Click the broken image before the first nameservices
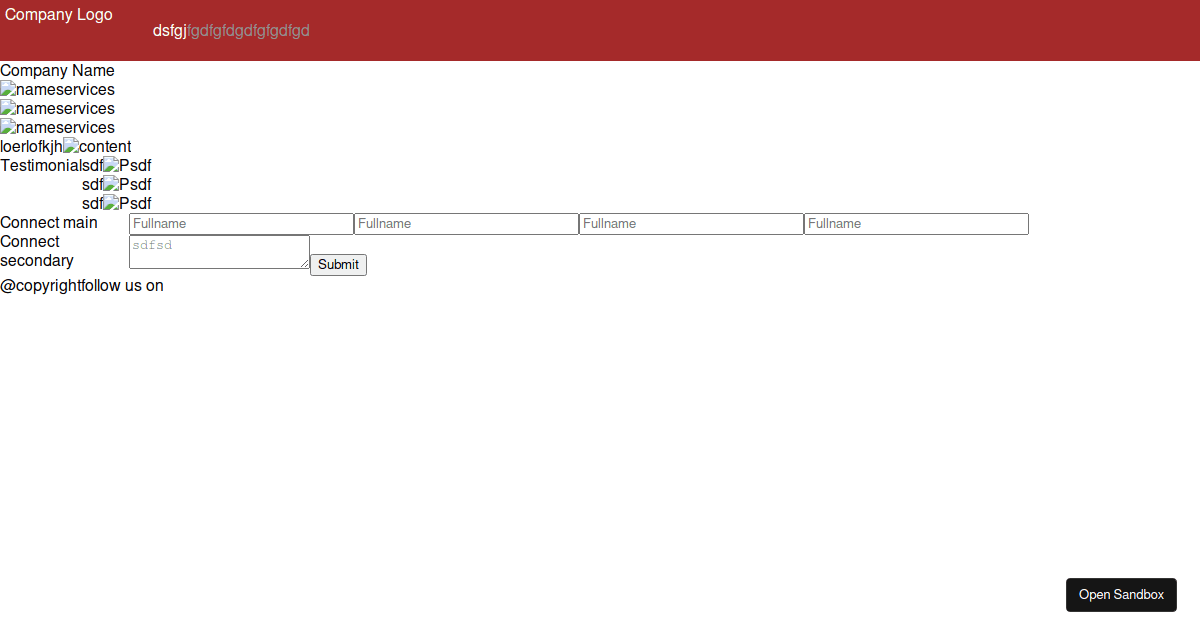 (x=8, y=89)
